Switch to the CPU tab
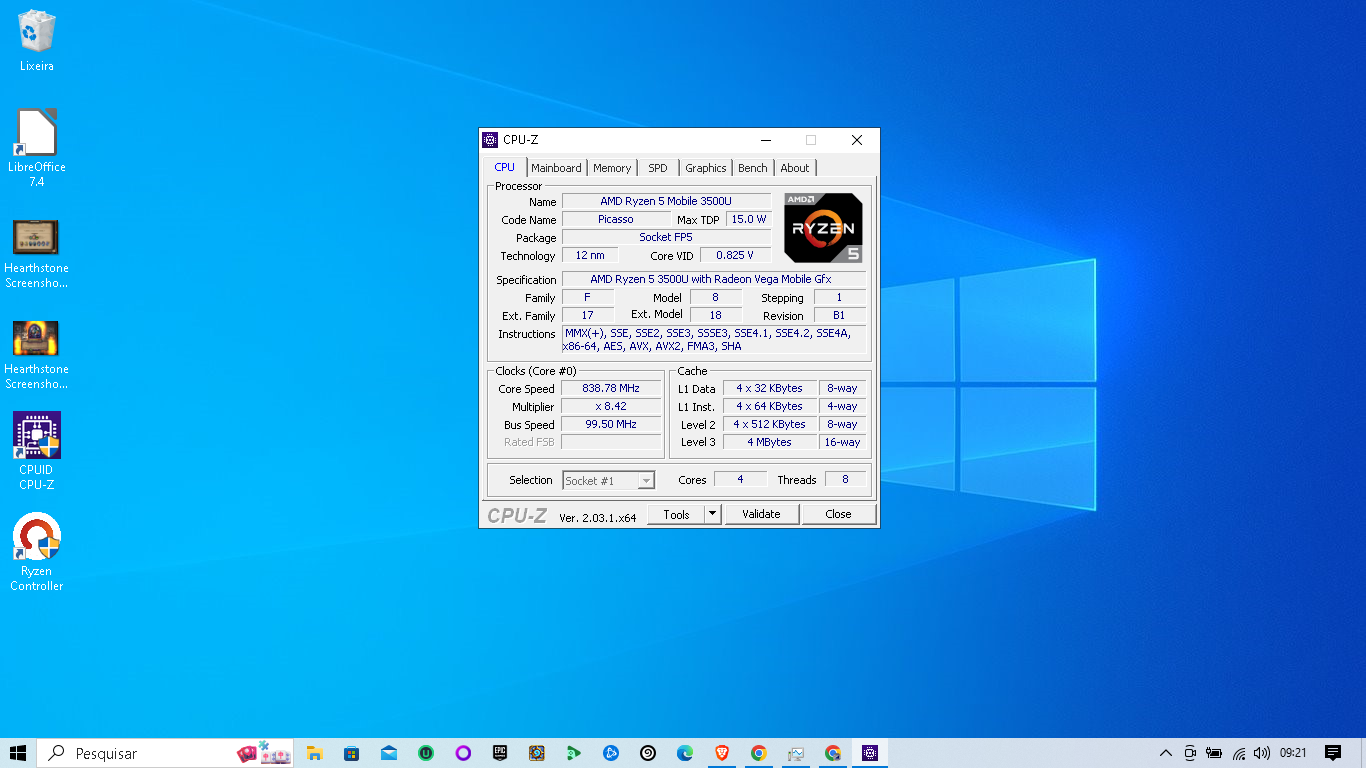This screenshot has width=1366, height=768. (505, 167)
